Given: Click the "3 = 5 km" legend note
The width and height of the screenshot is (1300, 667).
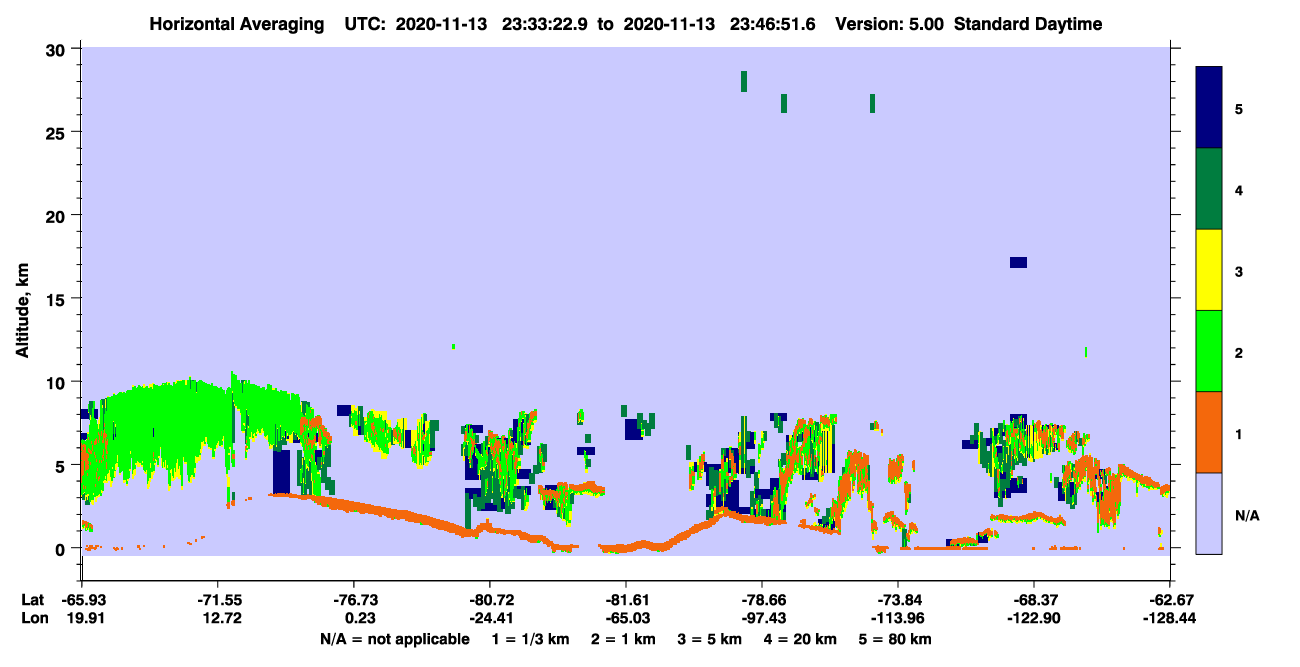Looking at the screenshot, I should (x=710, y=639).
